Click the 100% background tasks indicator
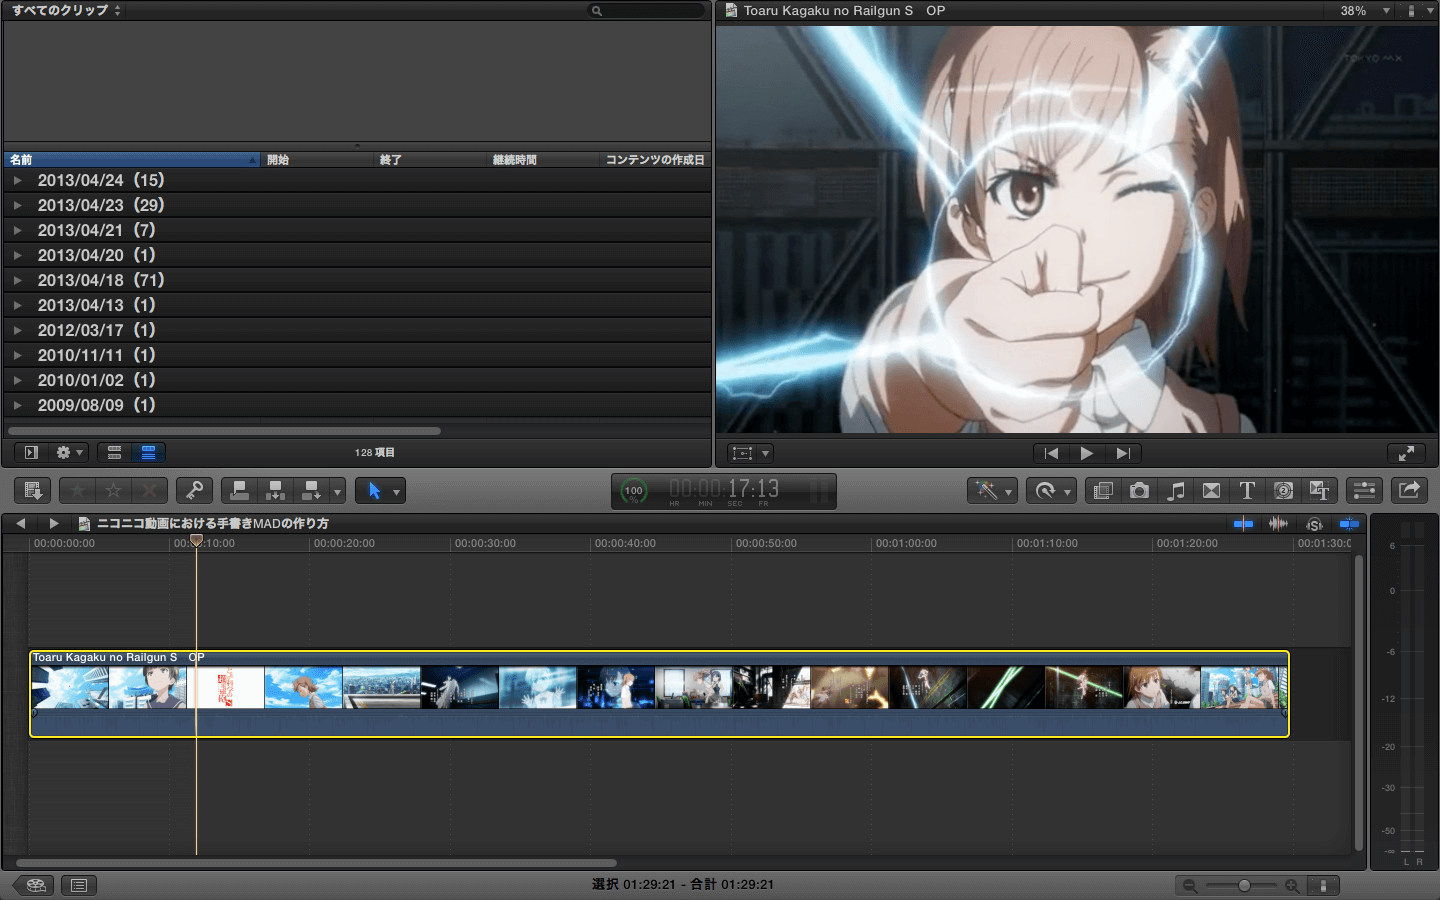The height and width of the screenshot is (900, 1440). 634,491
